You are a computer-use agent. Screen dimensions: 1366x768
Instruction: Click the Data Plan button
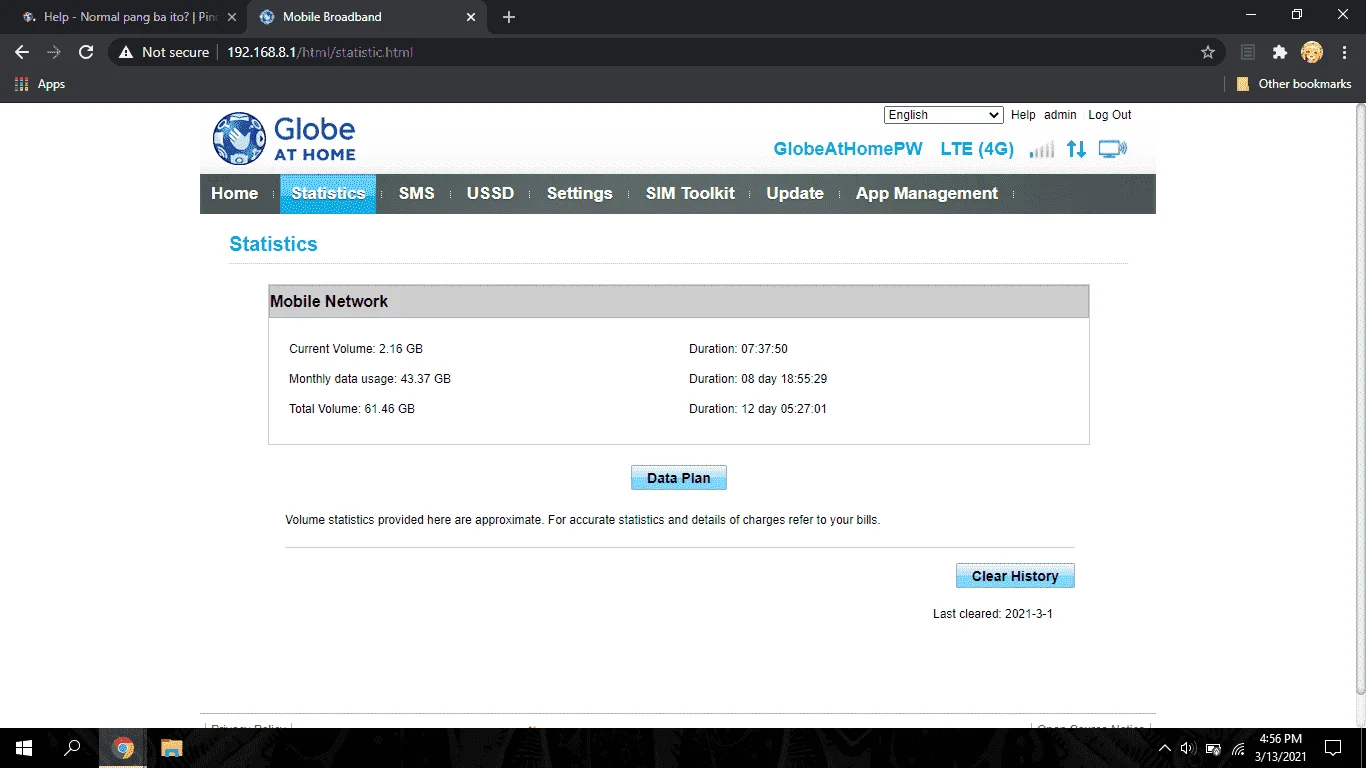(x=679, y=478)
